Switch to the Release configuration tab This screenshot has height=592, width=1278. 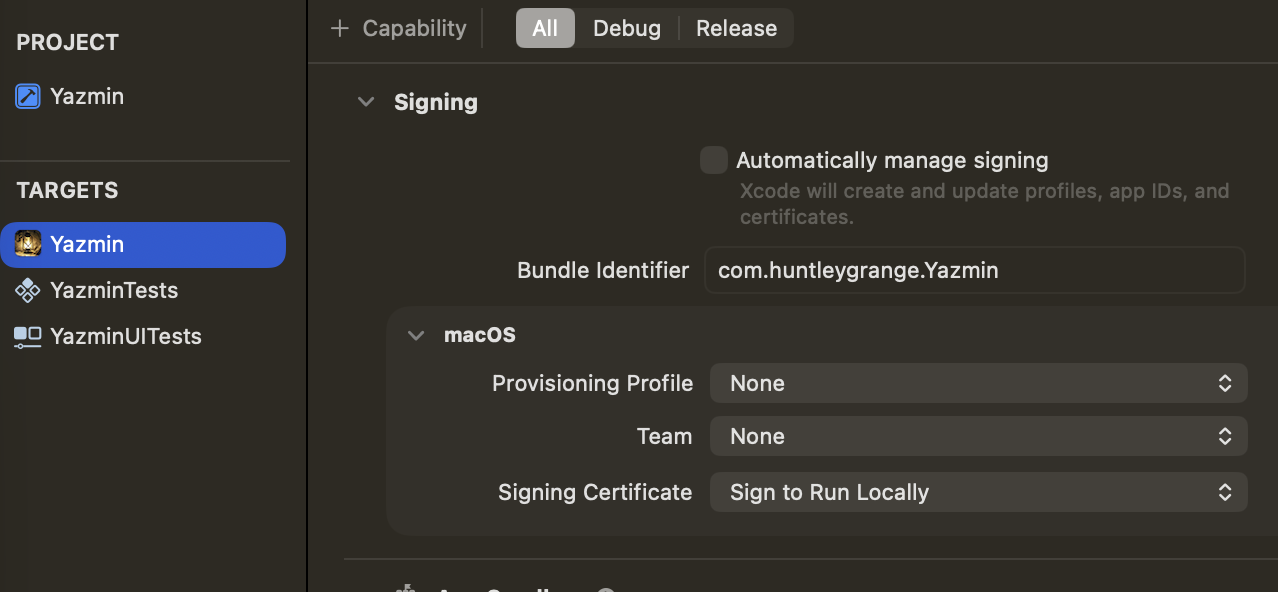coord(737,28)
